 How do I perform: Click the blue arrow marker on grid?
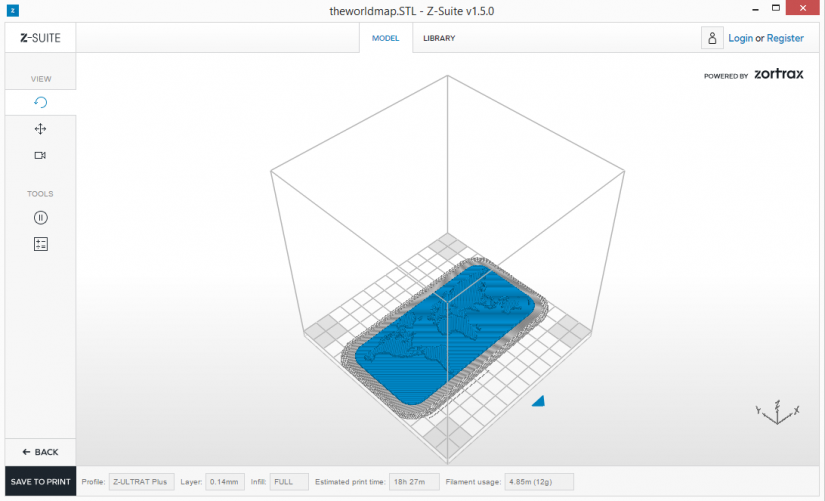coord(538,401)
